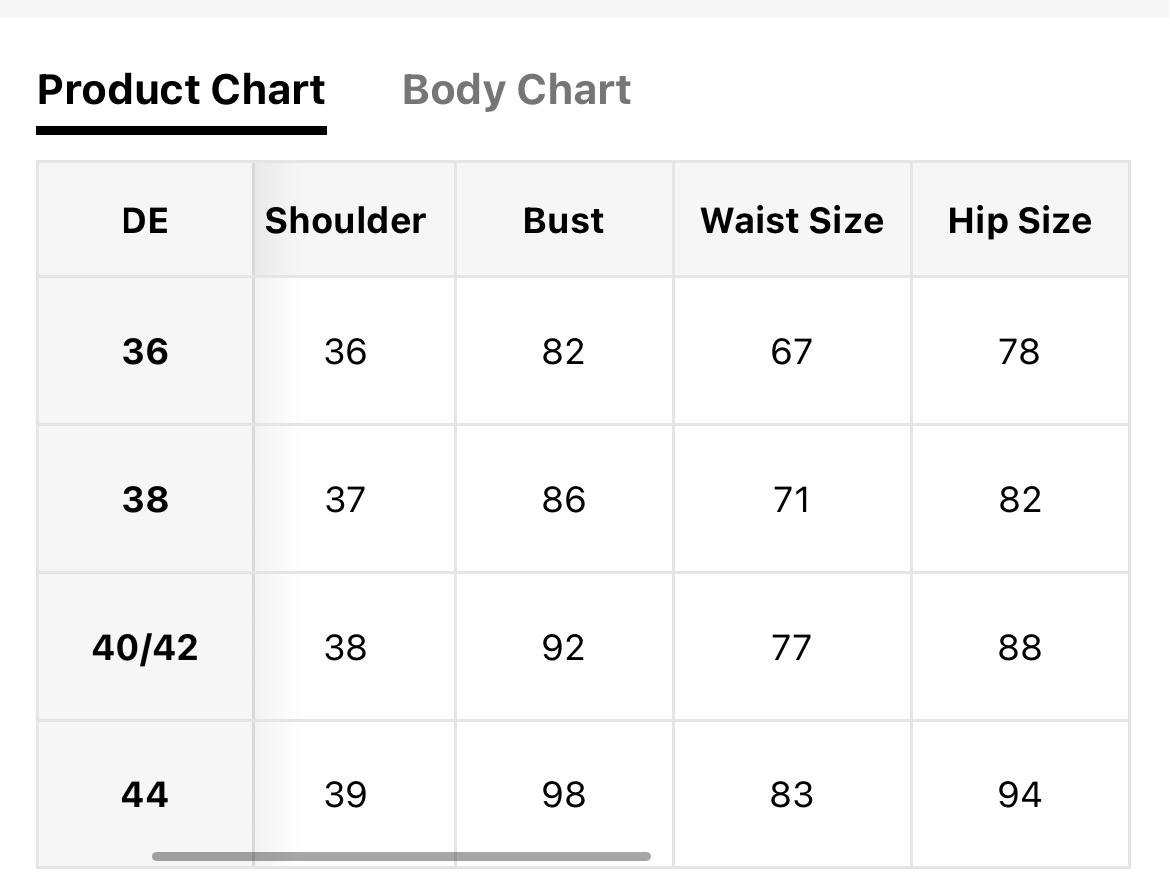Viewport: 1170px width, 878px height.
Task: Click the bust value 82 cell
Action: pyautogui.click(x=564, y=351)
